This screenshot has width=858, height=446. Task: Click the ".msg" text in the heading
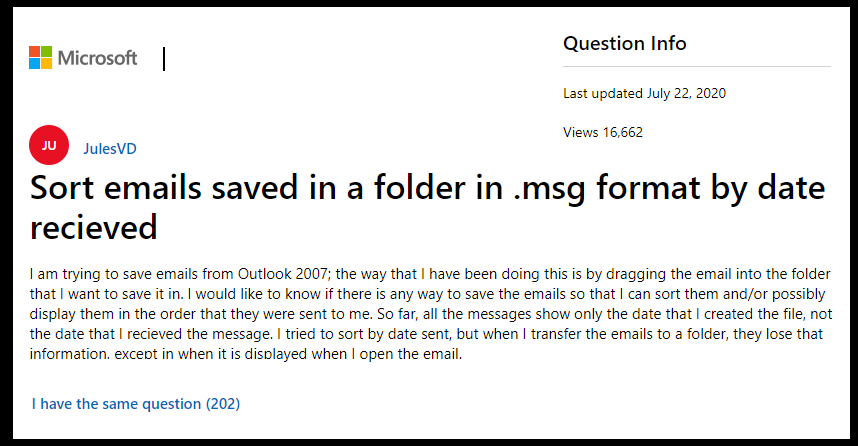coord(549,189)
